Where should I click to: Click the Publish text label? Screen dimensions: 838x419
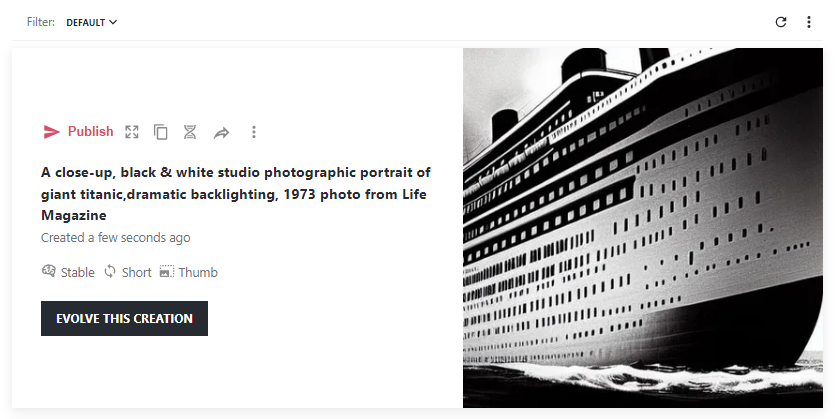click(91, 132)
